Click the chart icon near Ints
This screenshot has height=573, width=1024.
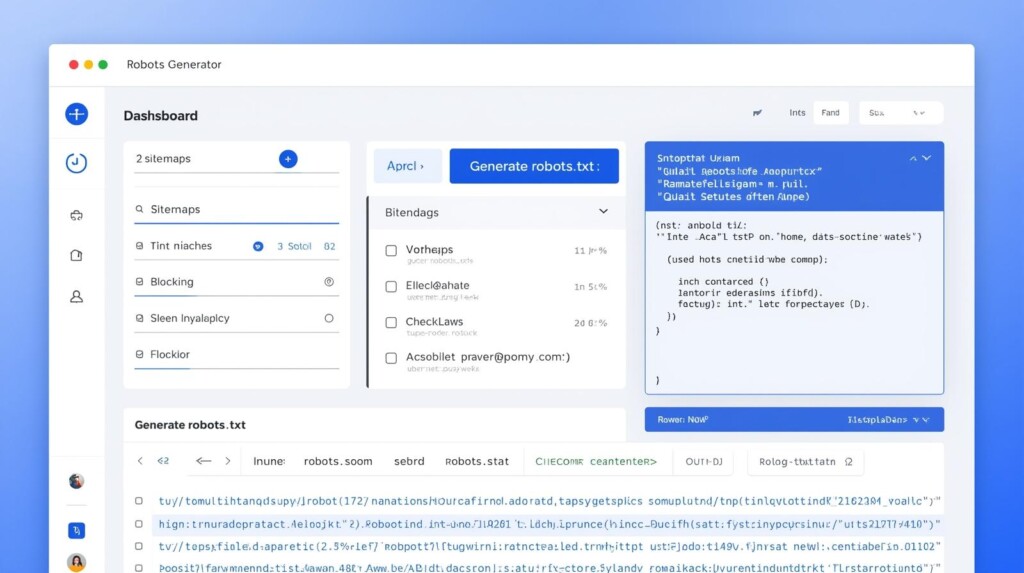pos(757,113)
